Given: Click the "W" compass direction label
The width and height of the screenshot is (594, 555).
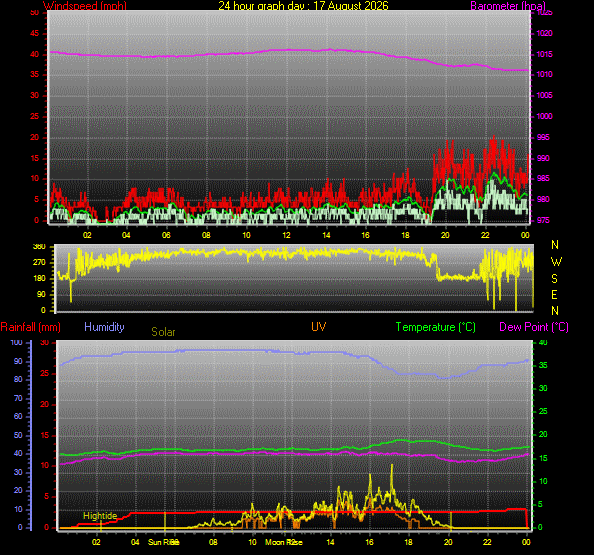Looking at the screenshot, I should click(x=556, y=262).
